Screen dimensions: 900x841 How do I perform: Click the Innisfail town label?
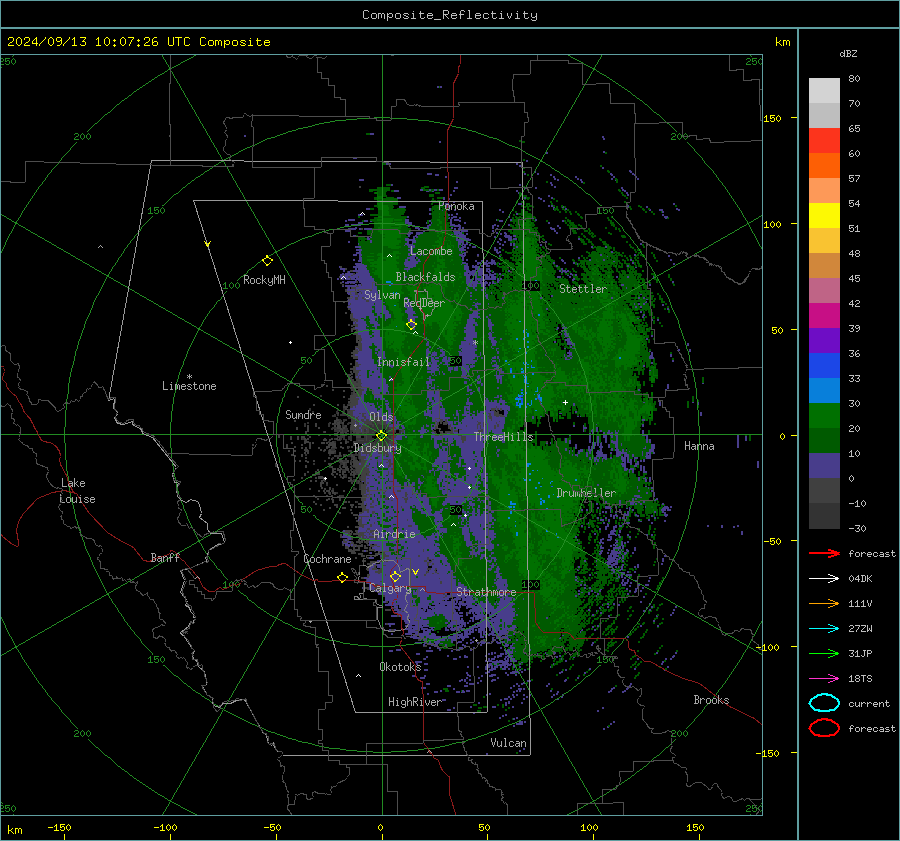[403, 362]
